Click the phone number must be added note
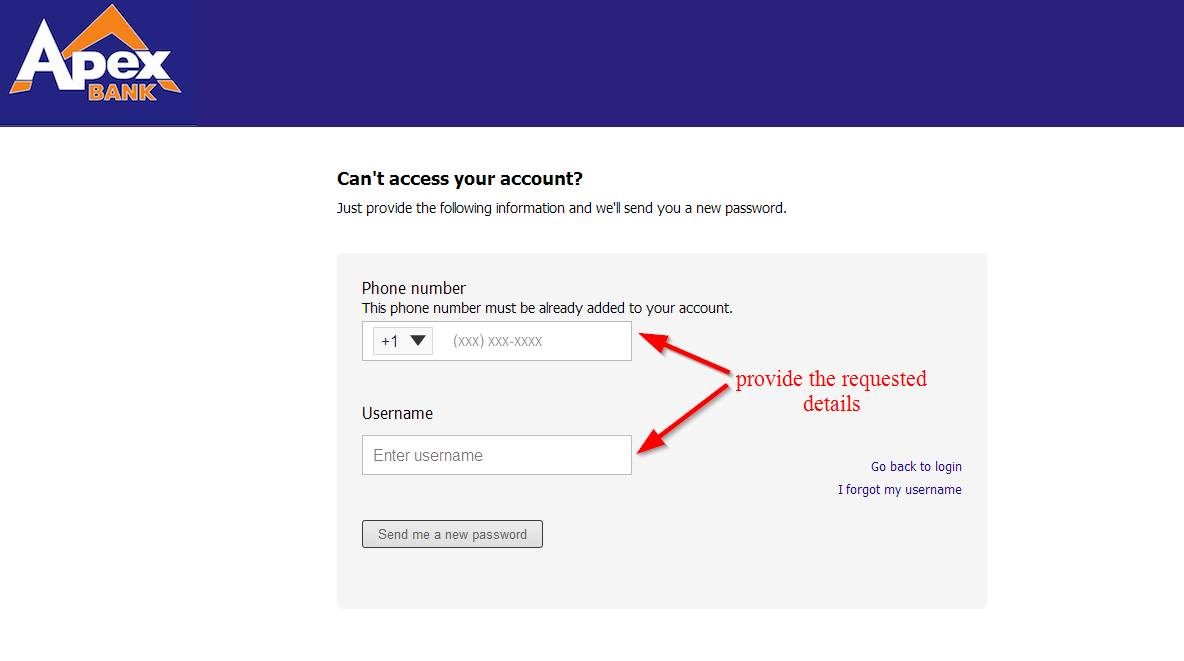 point(547,308)
